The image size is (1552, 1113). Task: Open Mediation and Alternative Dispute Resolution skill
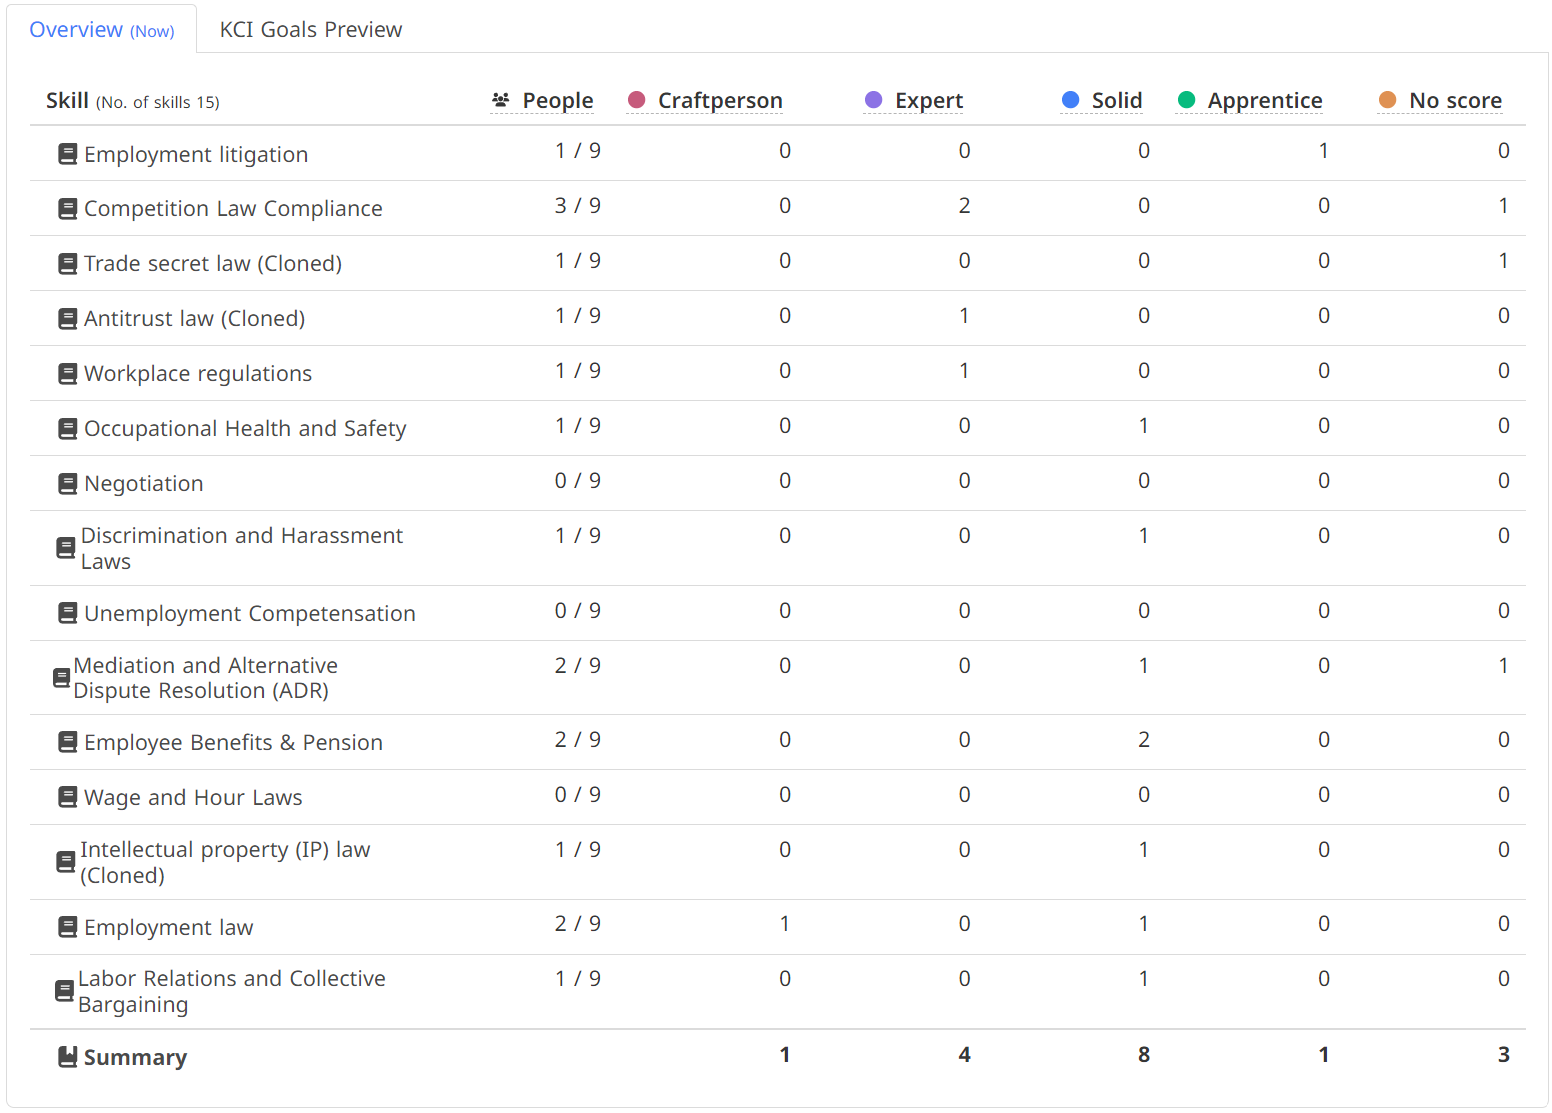206,678
